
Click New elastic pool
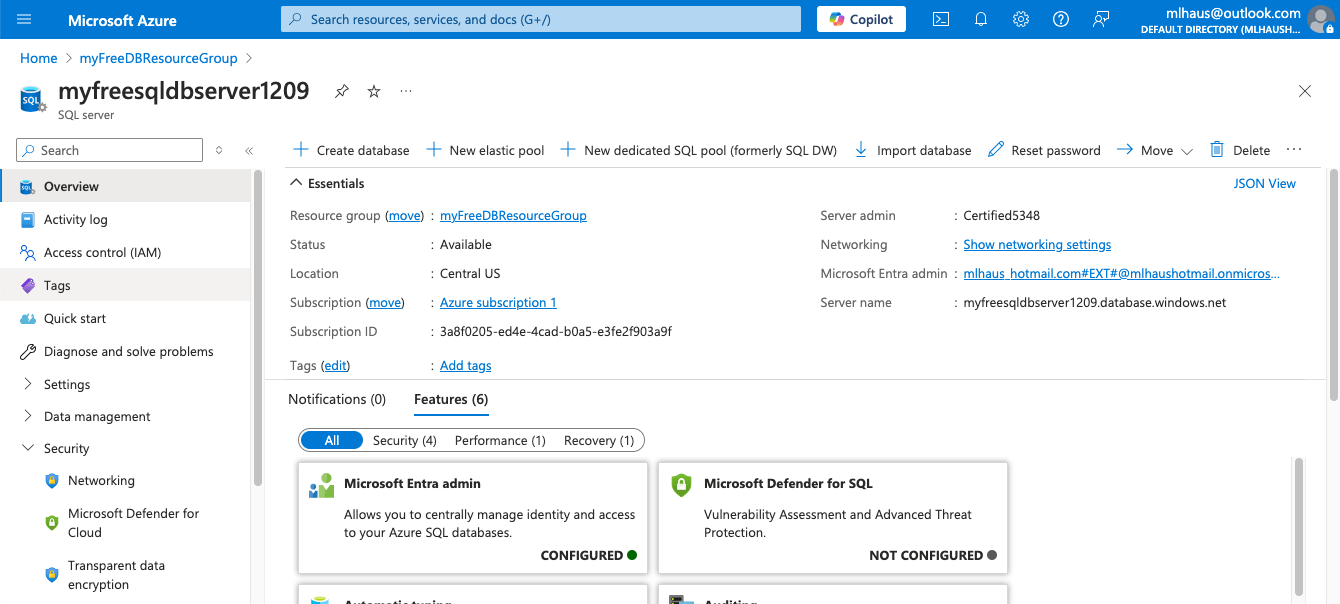point(485,150)
